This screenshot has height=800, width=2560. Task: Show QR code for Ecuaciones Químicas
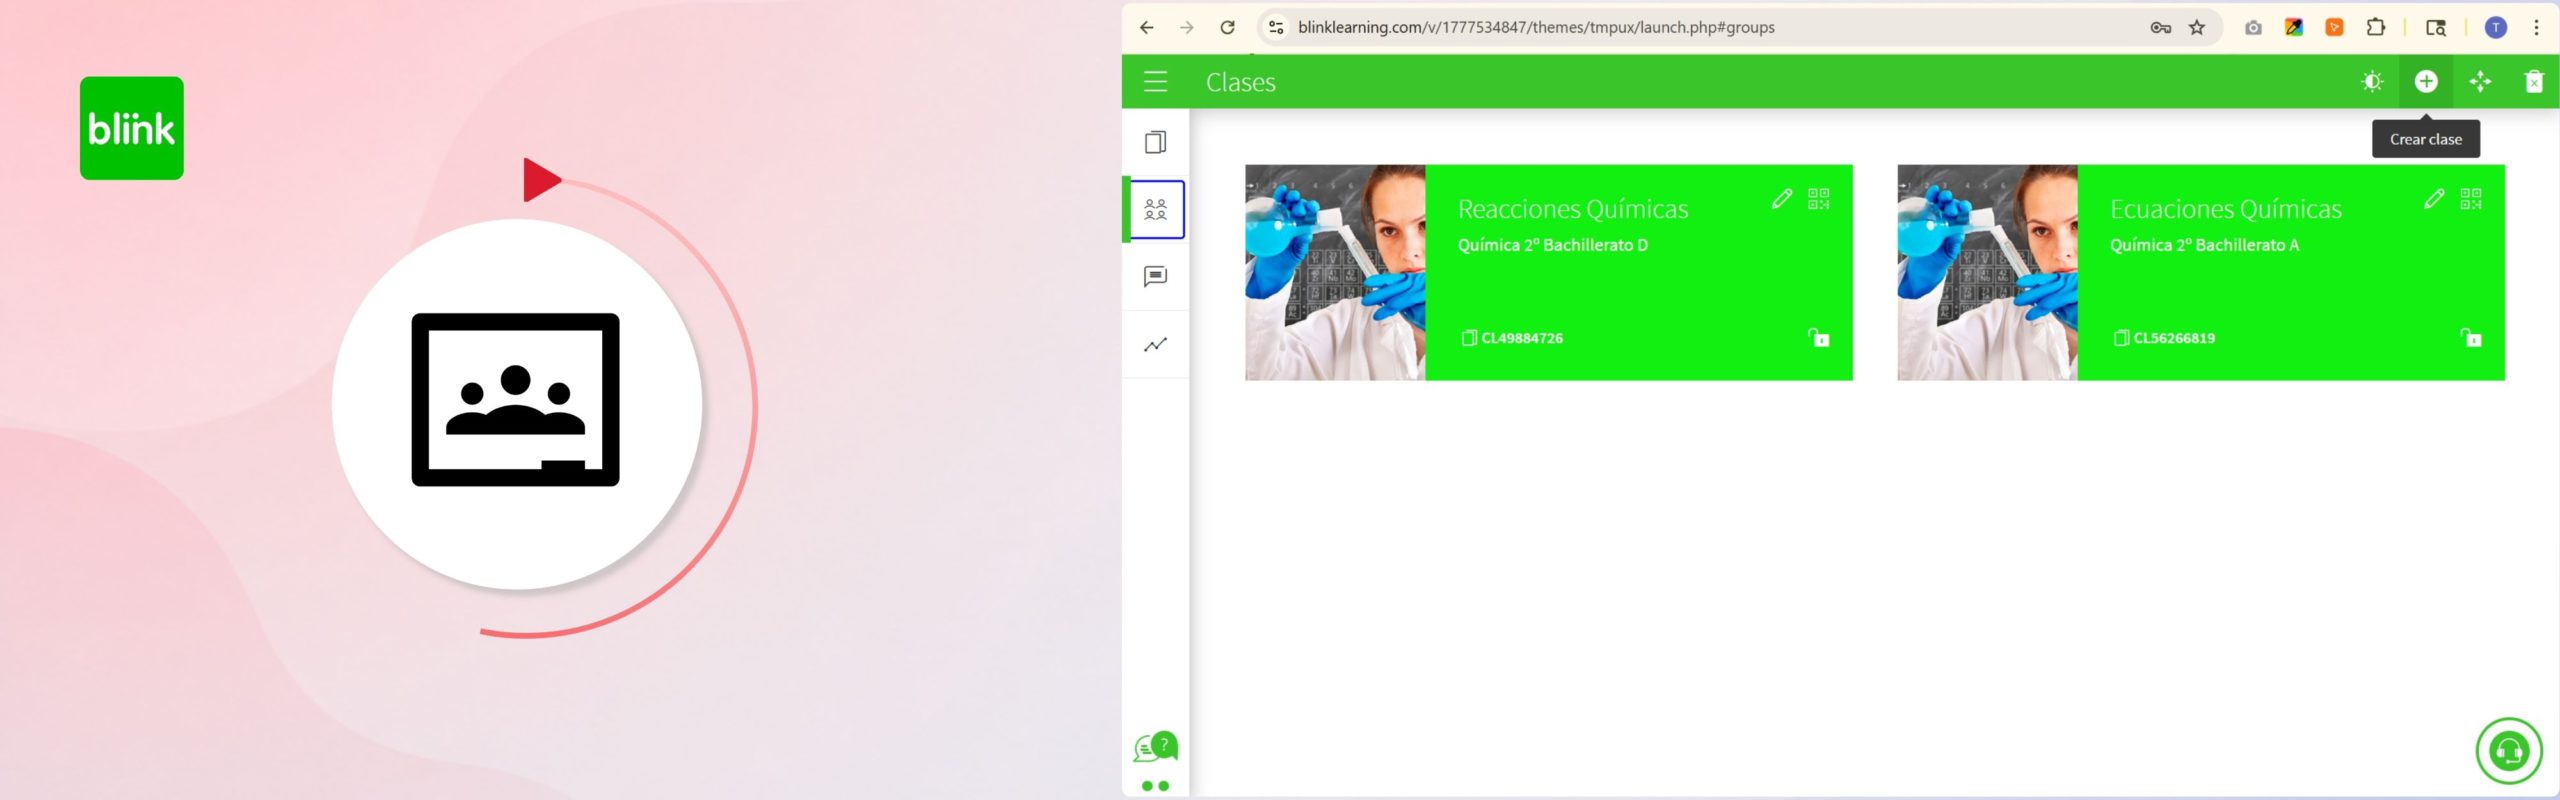click(x=2471, y=199)
